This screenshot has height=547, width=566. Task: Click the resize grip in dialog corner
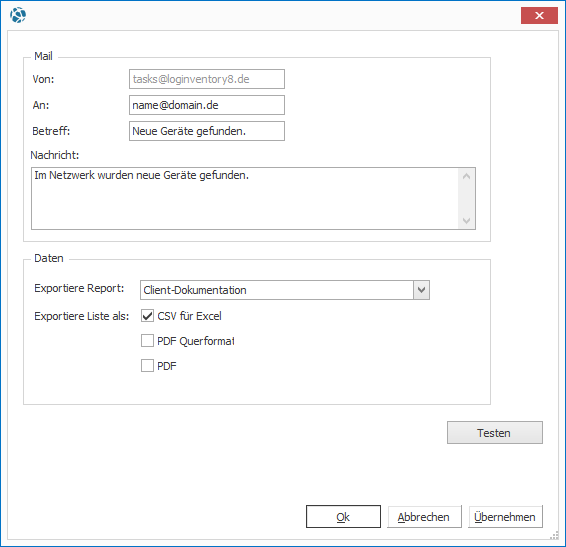(554, 535)
